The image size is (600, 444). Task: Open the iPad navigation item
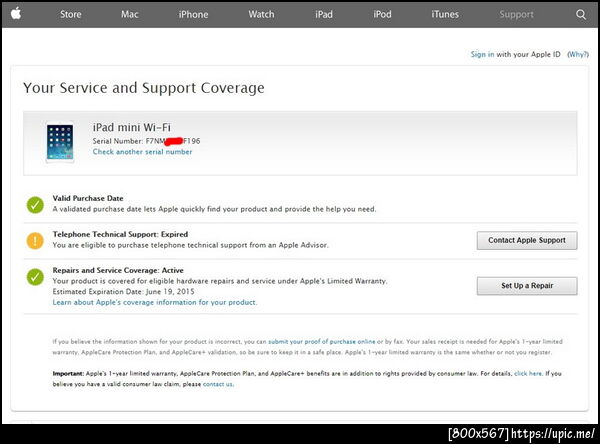[x=324, y=15]
